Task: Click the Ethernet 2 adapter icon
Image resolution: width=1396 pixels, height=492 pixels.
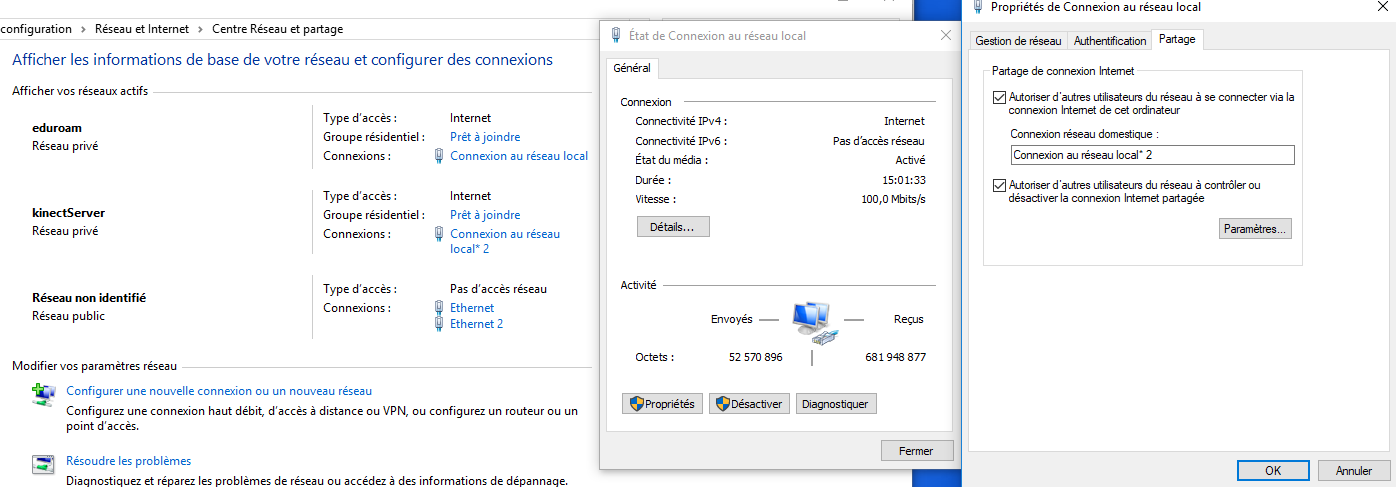Action: pos(439,324)
